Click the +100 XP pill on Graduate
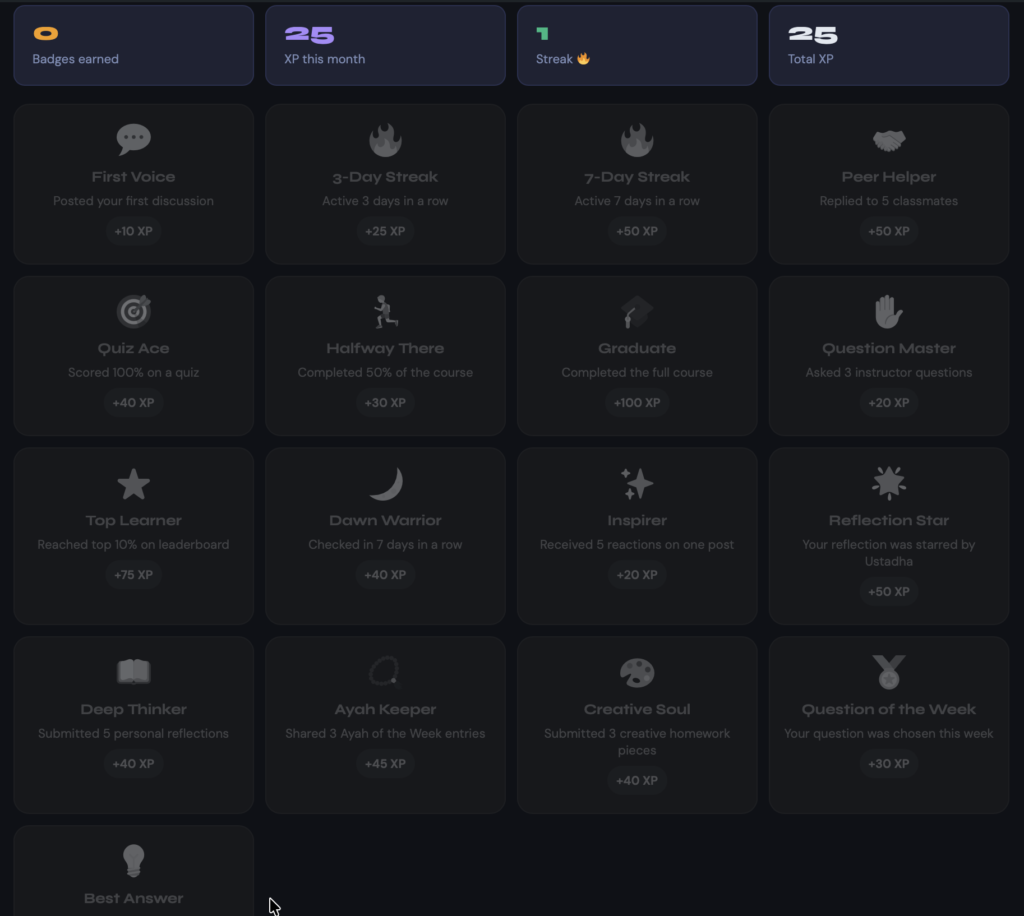Screen dimensions: 1024x916 637,403
